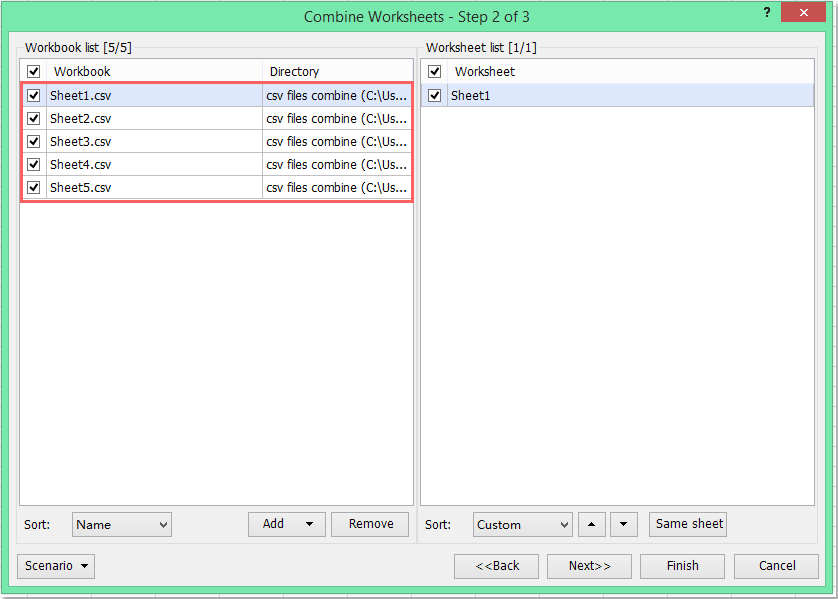Image resolution: width=838 pixels, height=599 pixels.
Task: Click the help question mark icon
Action: [x=767, y=13]
